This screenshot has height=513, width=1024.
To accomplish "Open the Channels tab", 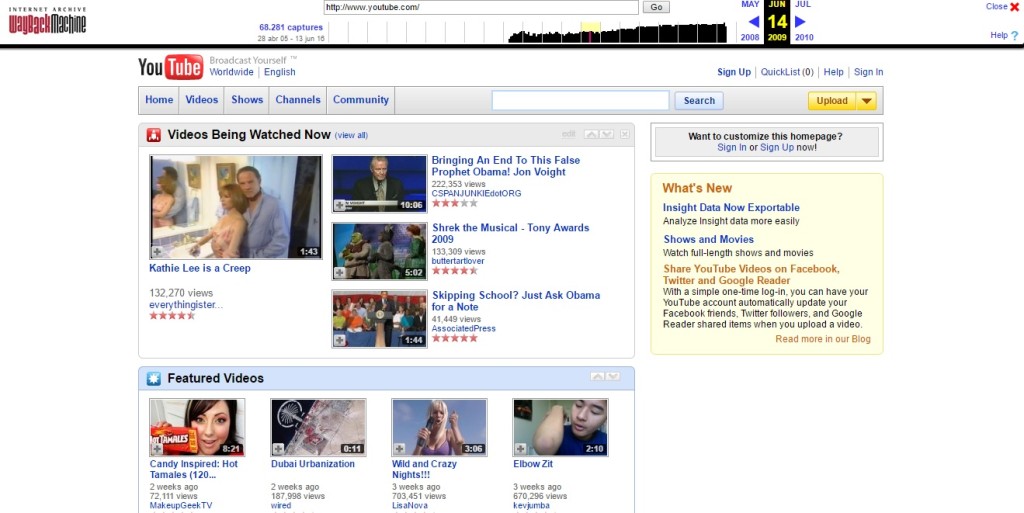I will (x=298, y=100).
